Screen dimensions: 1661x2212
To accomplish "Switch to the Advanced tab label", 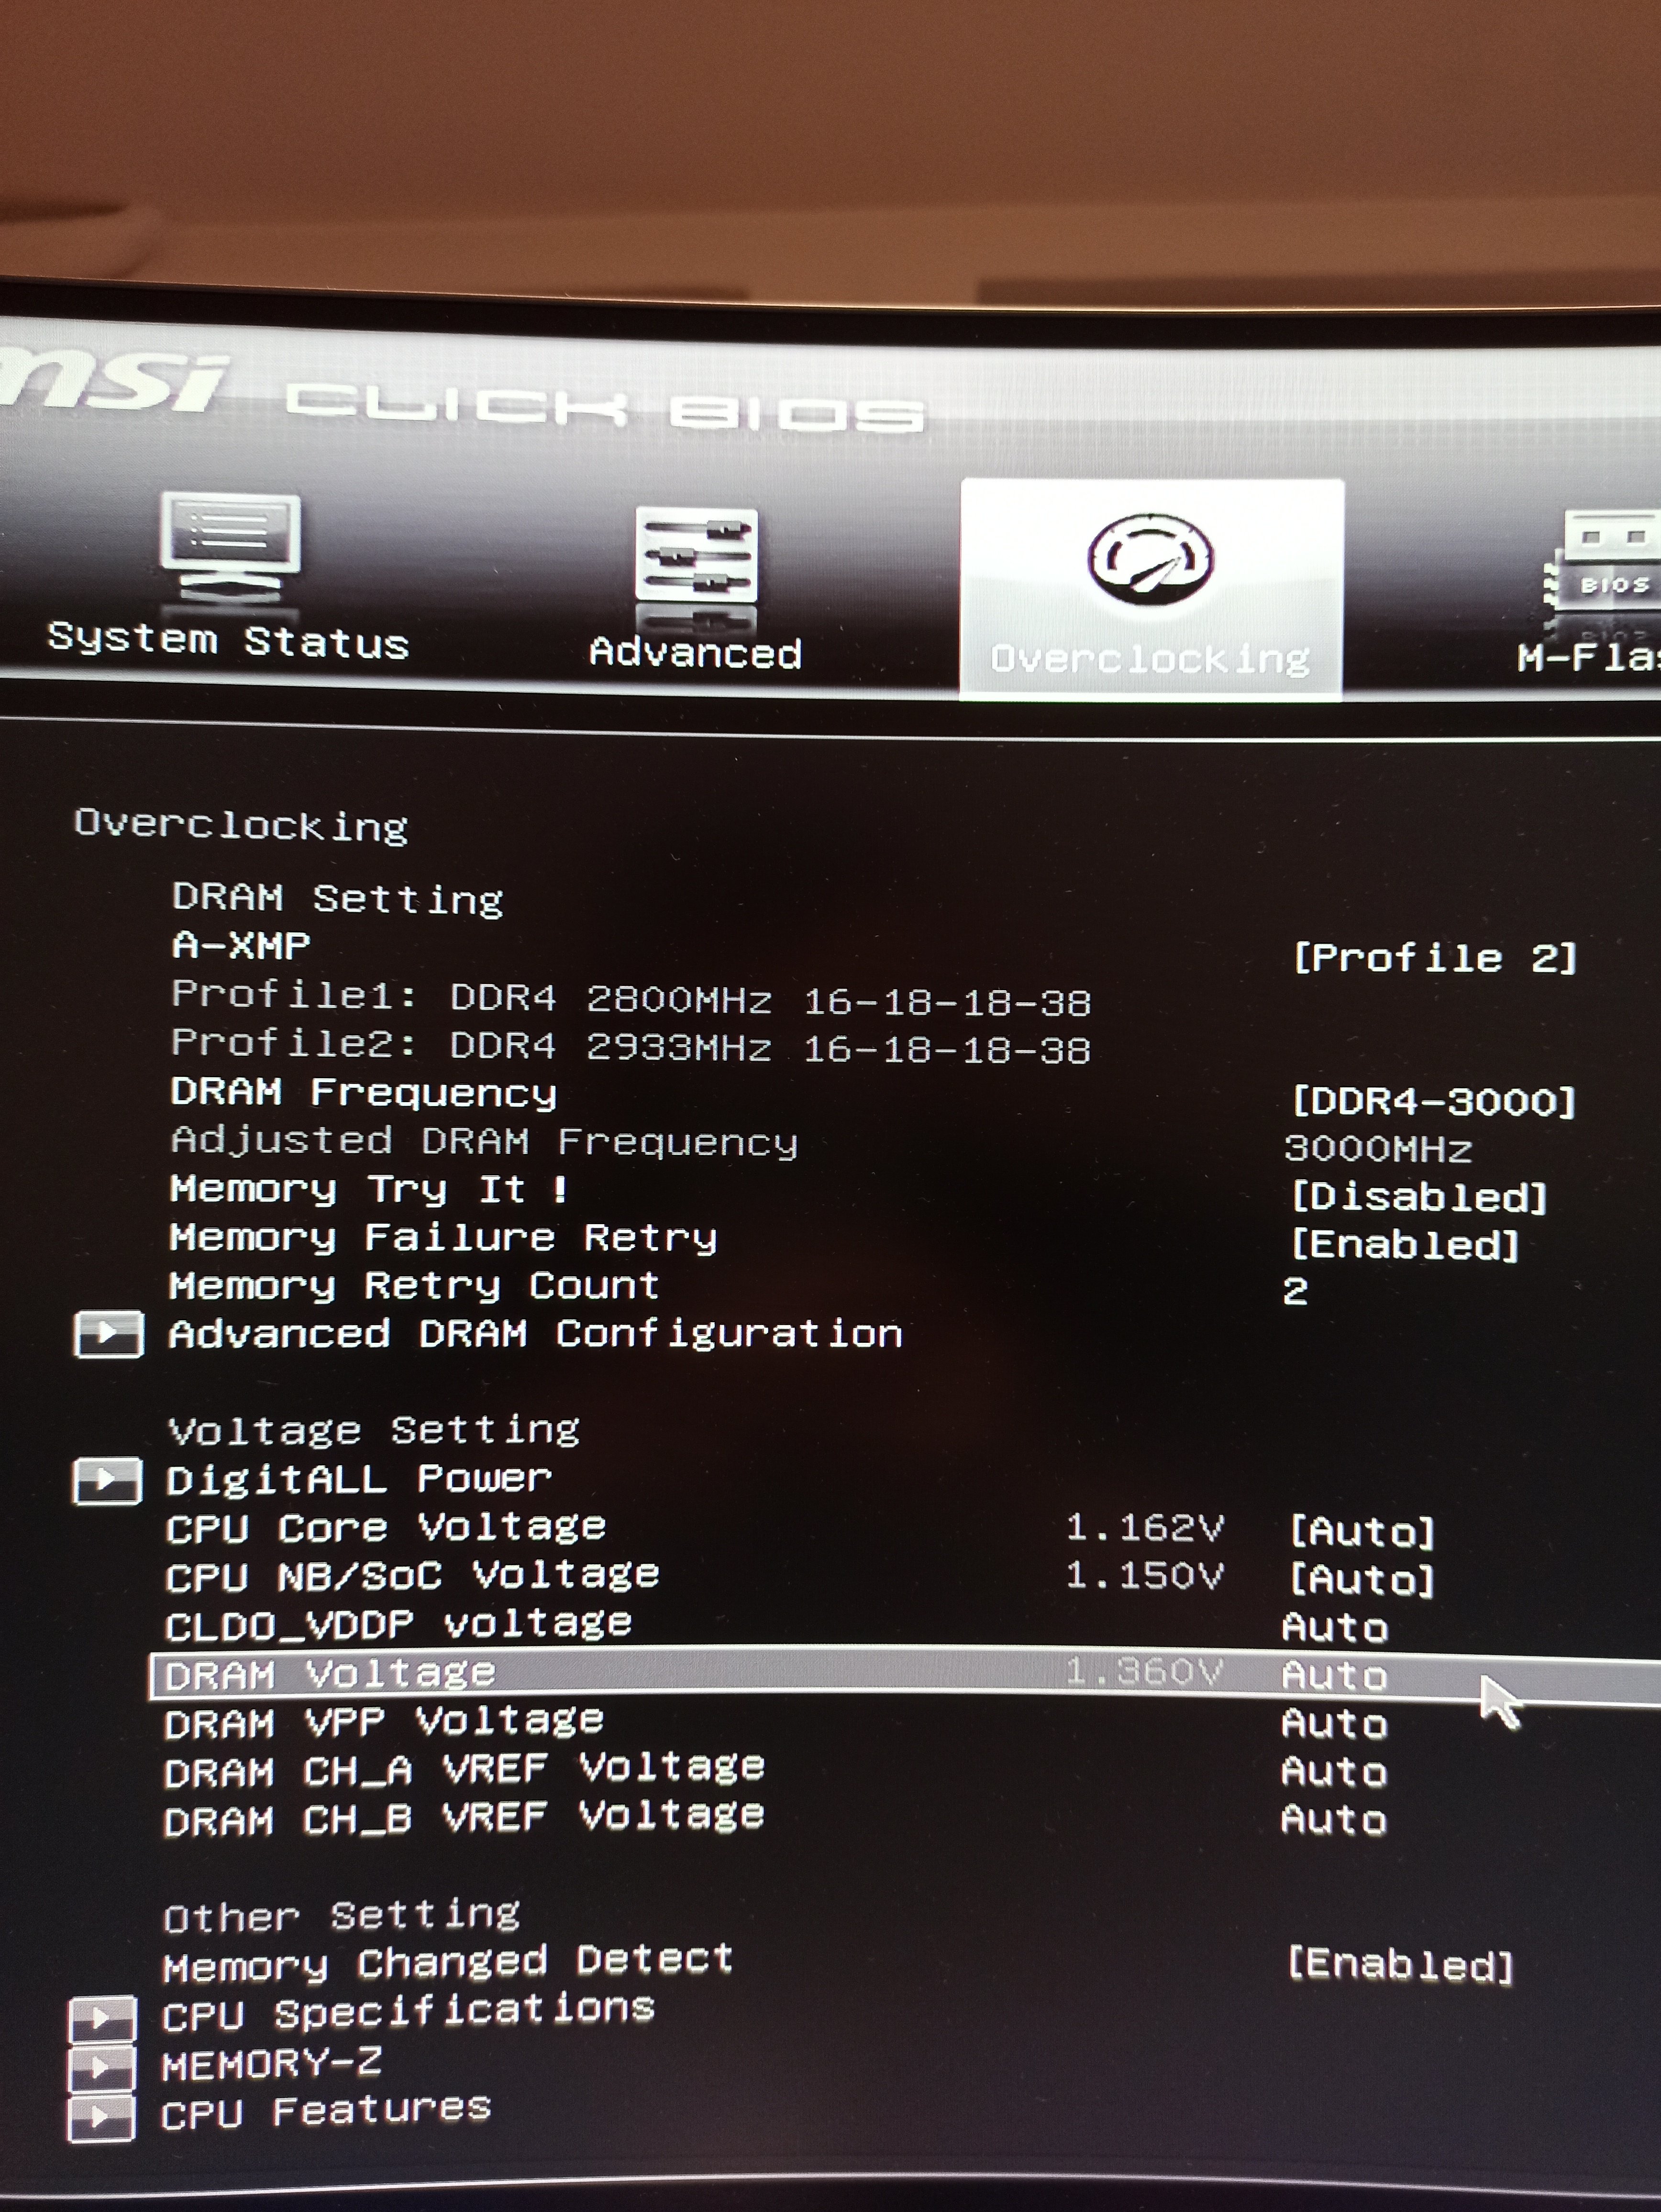I will tap(696, 653).
